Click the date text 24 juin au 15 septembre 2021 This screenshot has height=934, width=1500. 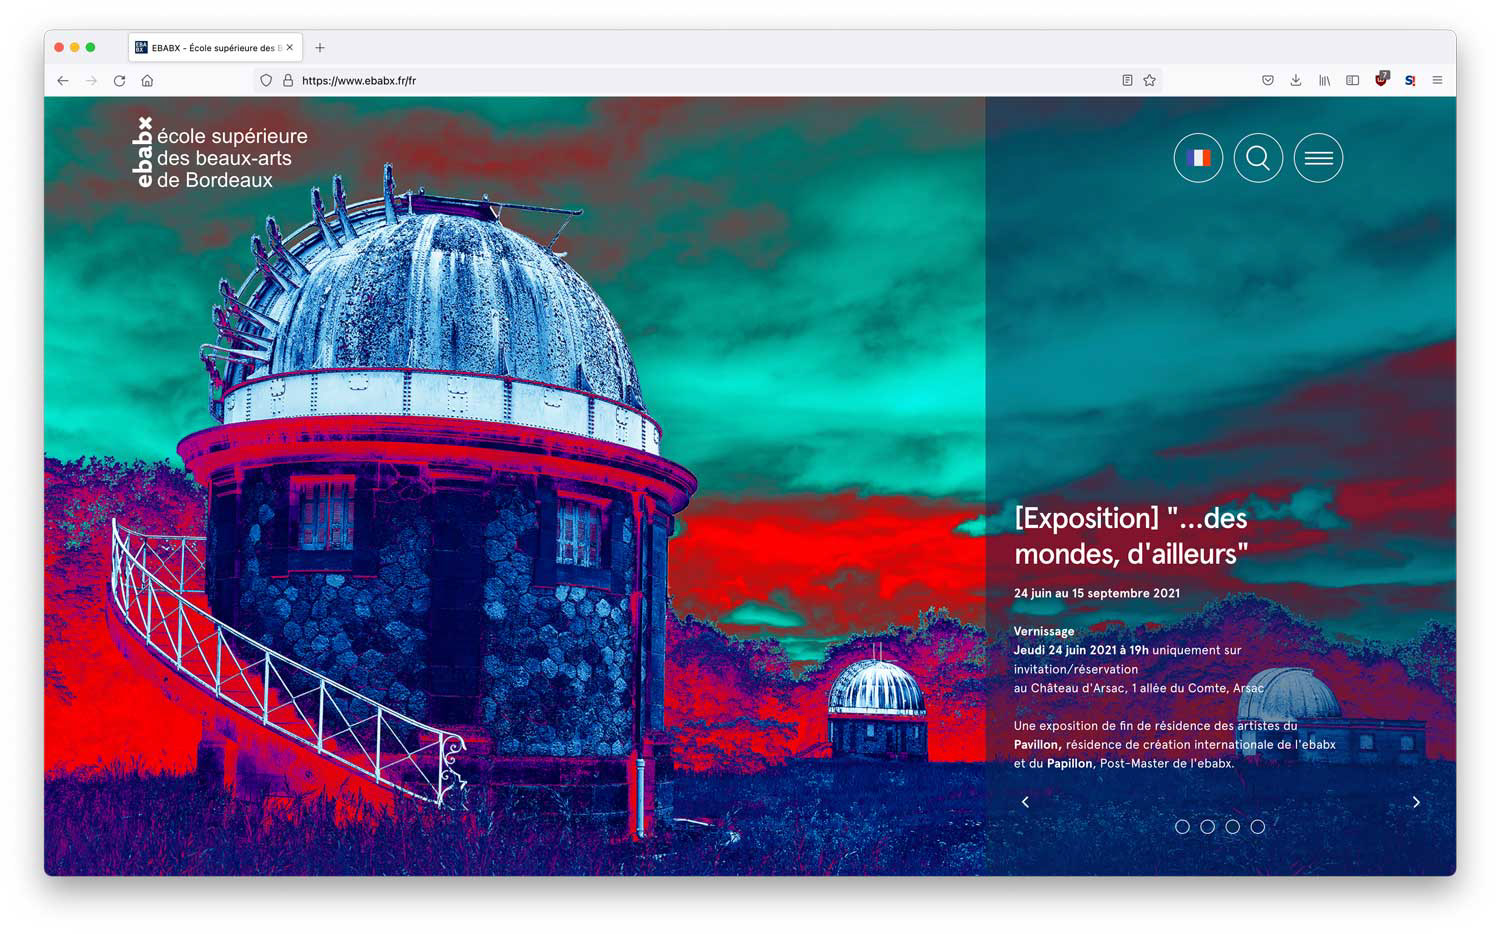coord(1097,593)
